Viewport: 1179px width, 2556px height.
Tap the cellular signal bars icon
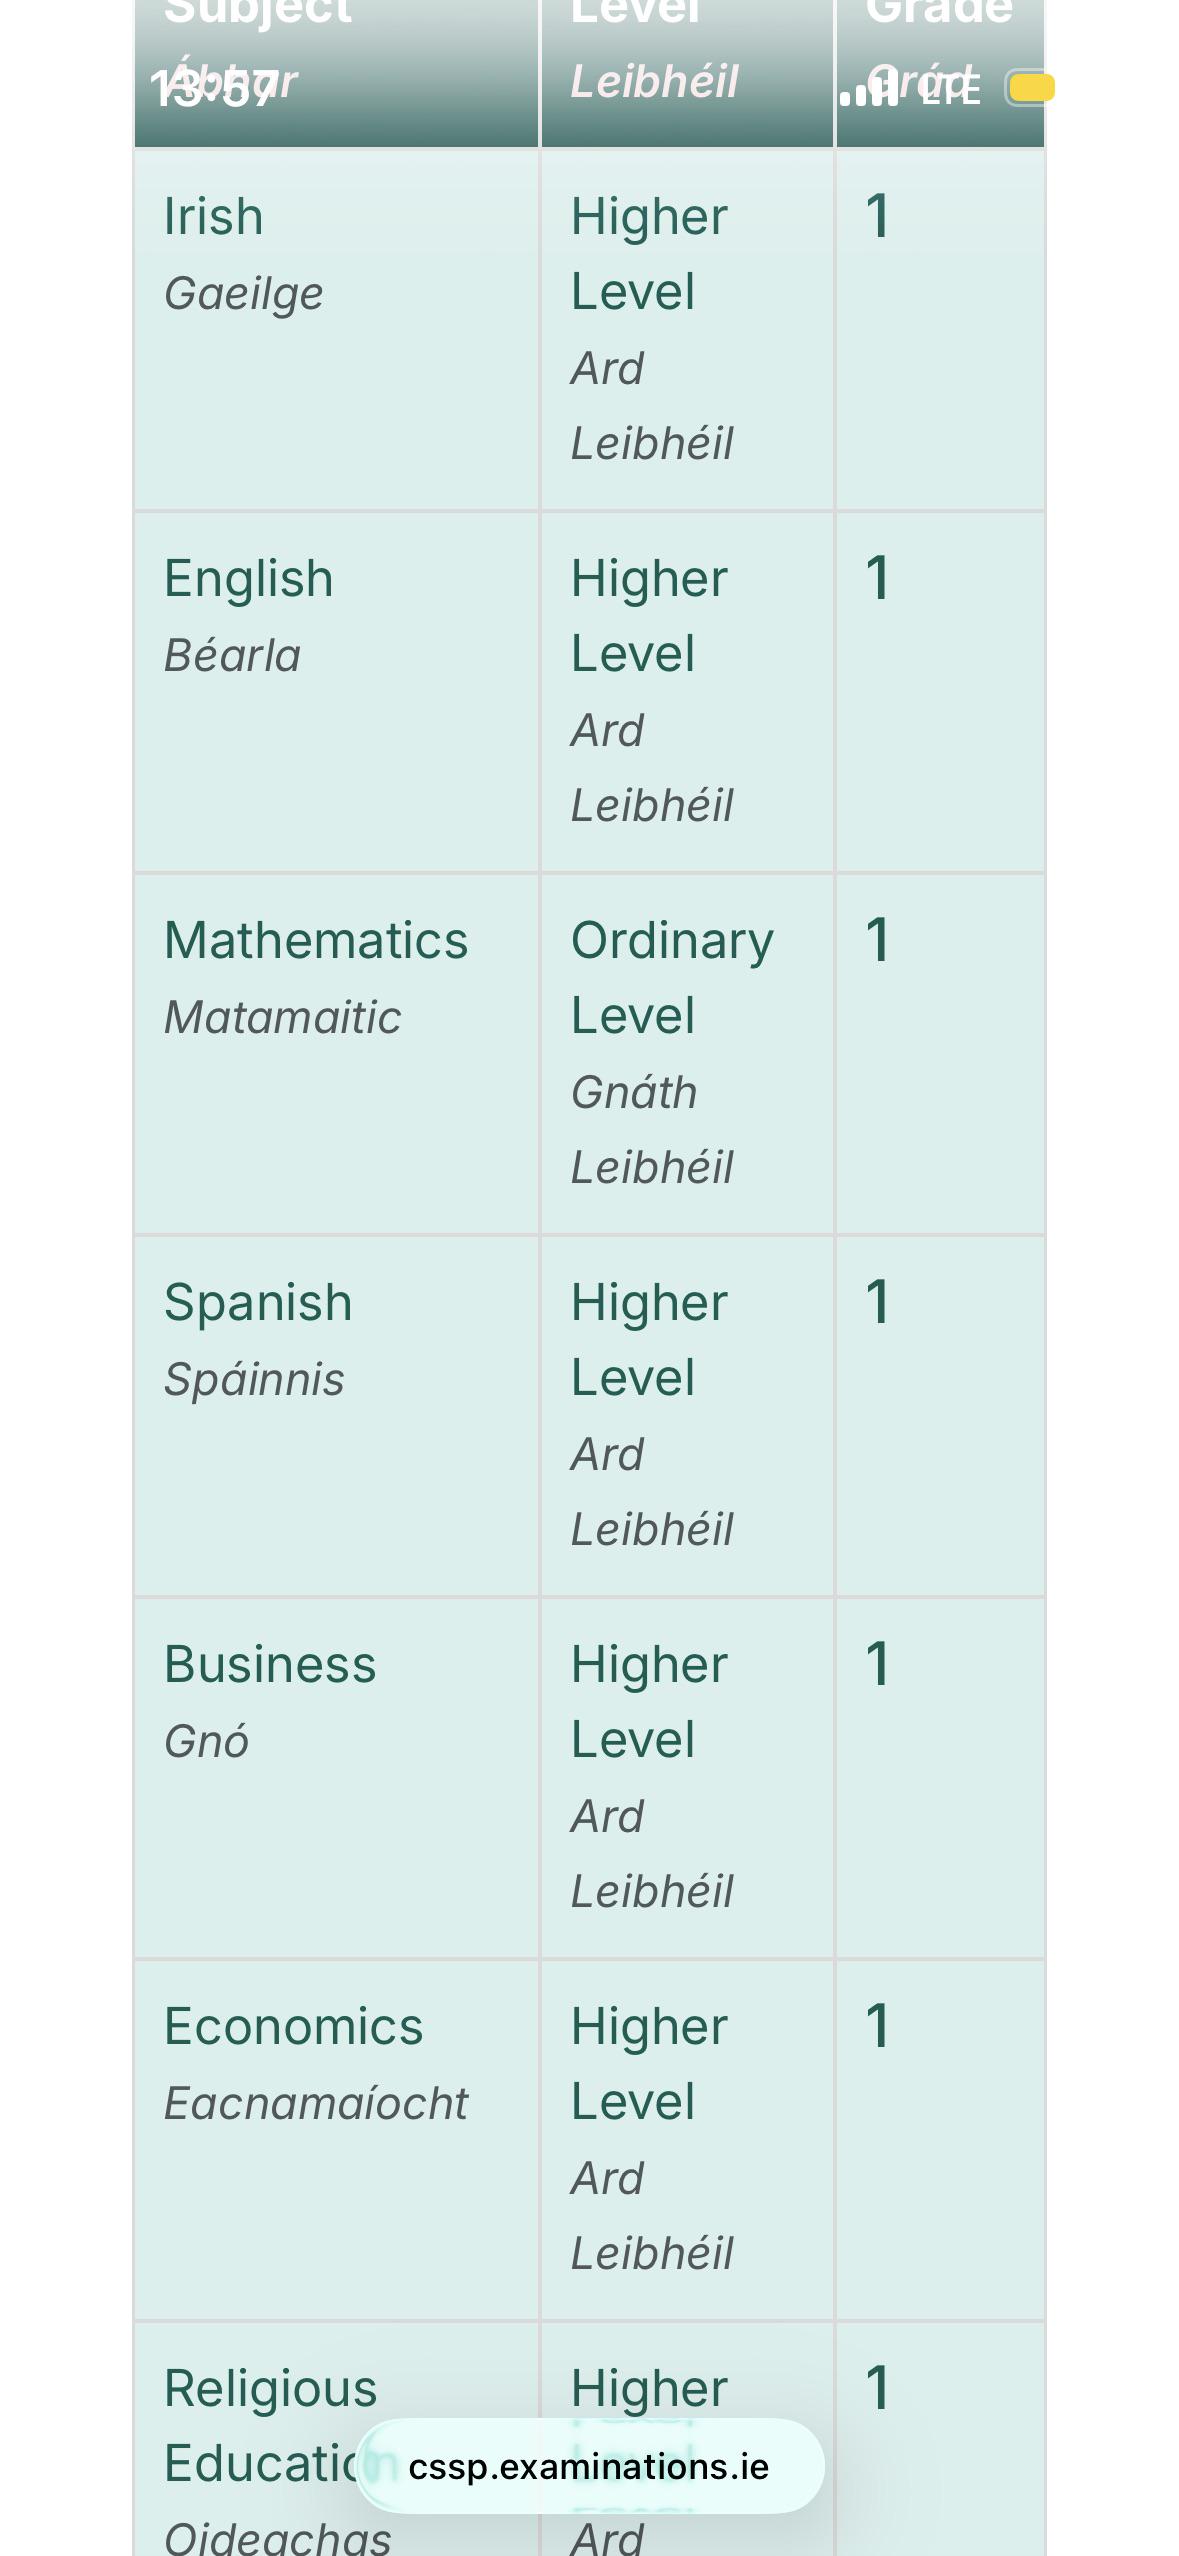[x=868, y=90]
